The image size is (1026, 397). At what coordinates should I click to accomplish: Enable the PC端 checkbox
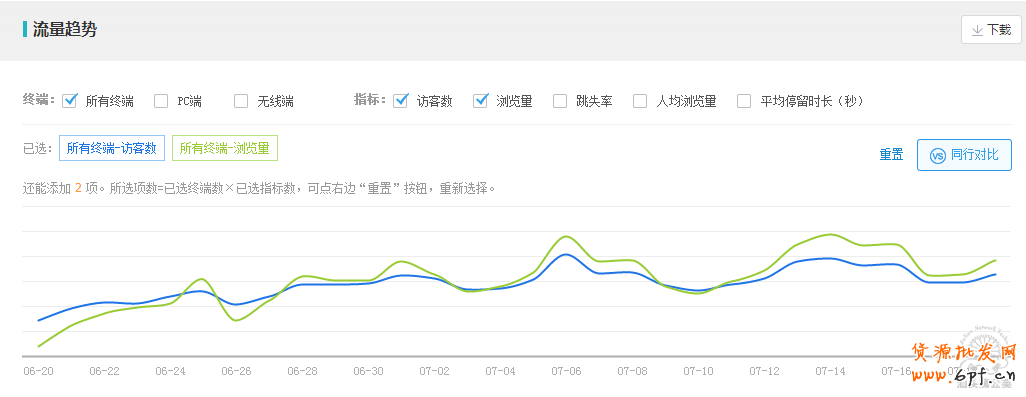coord(161,101)
